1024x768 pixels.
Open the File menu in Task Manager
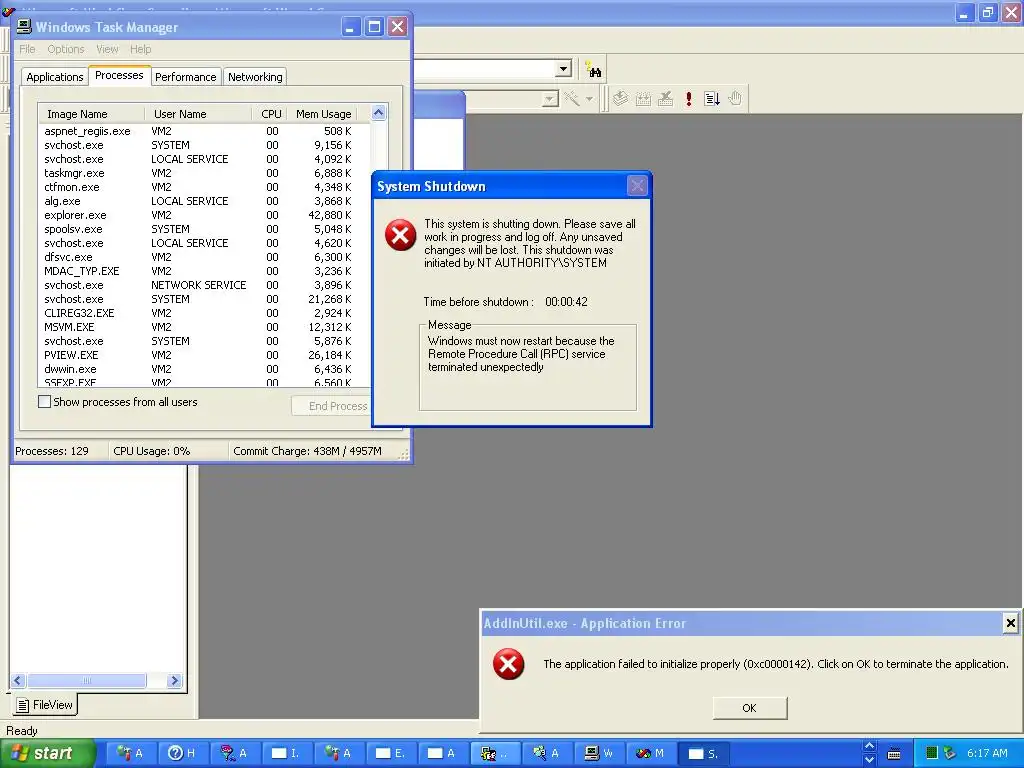click(27, 49)
